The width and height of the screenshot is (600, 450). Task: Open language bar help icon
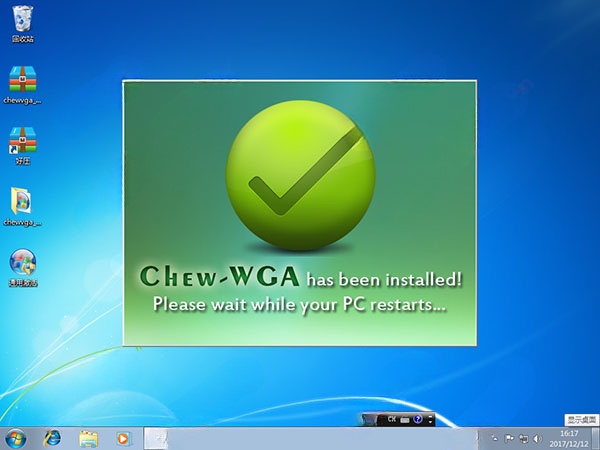point(418,419)
